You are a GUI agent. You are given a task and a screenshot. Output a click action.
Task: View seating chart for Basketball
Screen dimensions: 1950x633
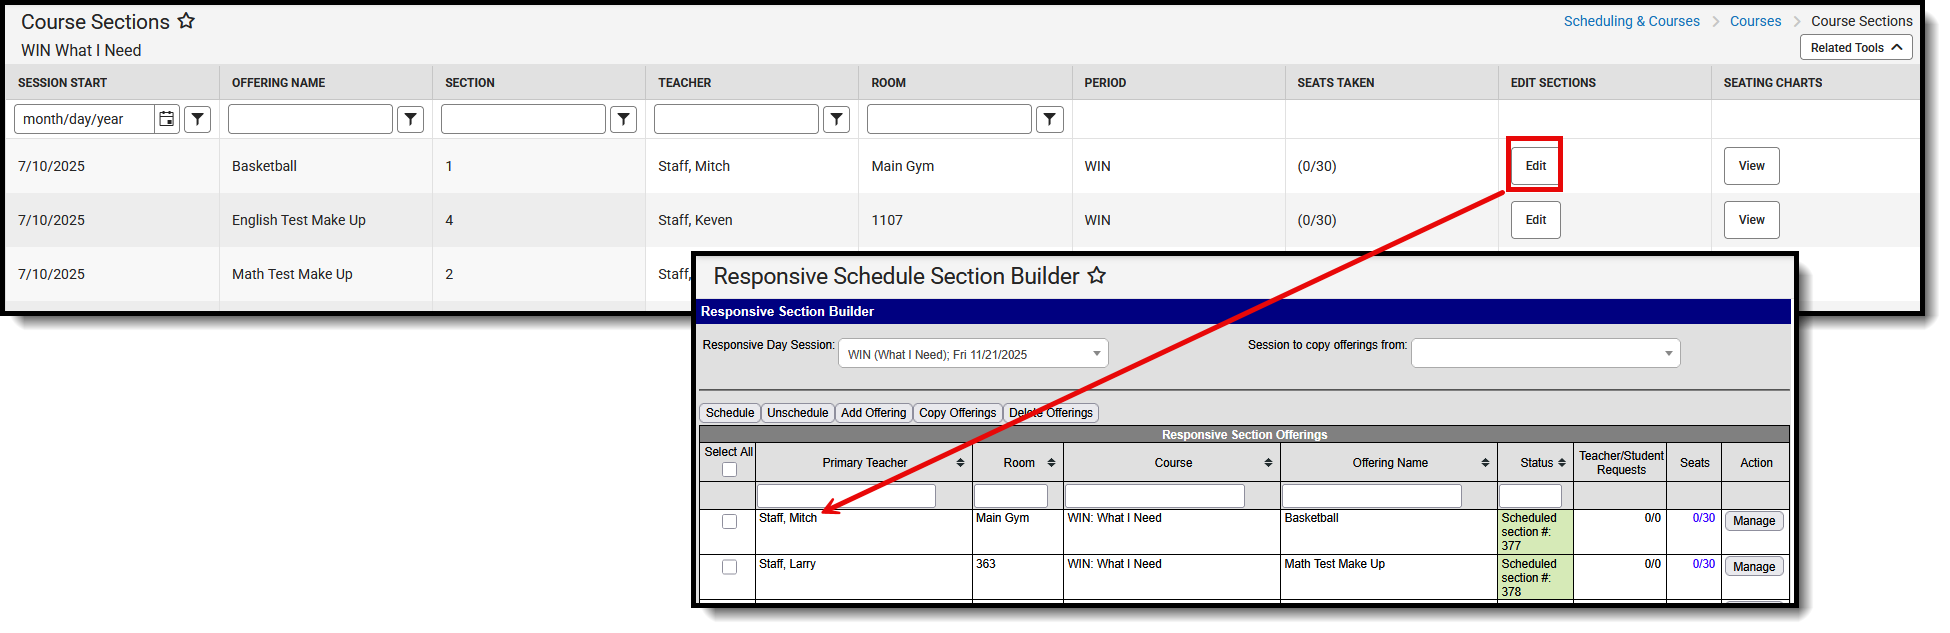(x=1752, y=166)
